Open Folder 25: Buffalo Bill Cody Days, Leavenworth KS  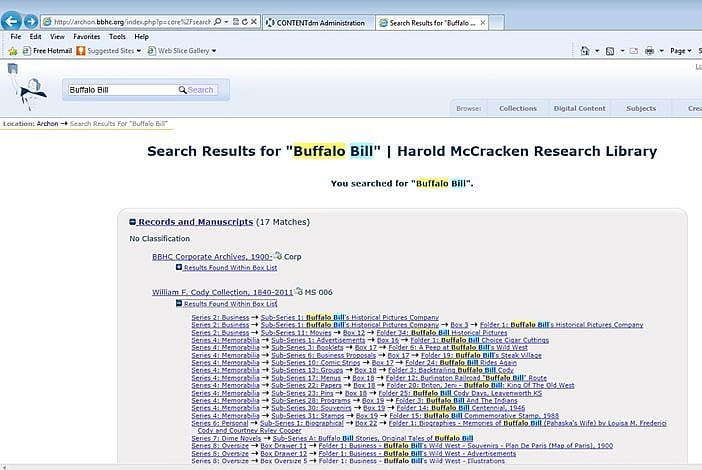460,393
